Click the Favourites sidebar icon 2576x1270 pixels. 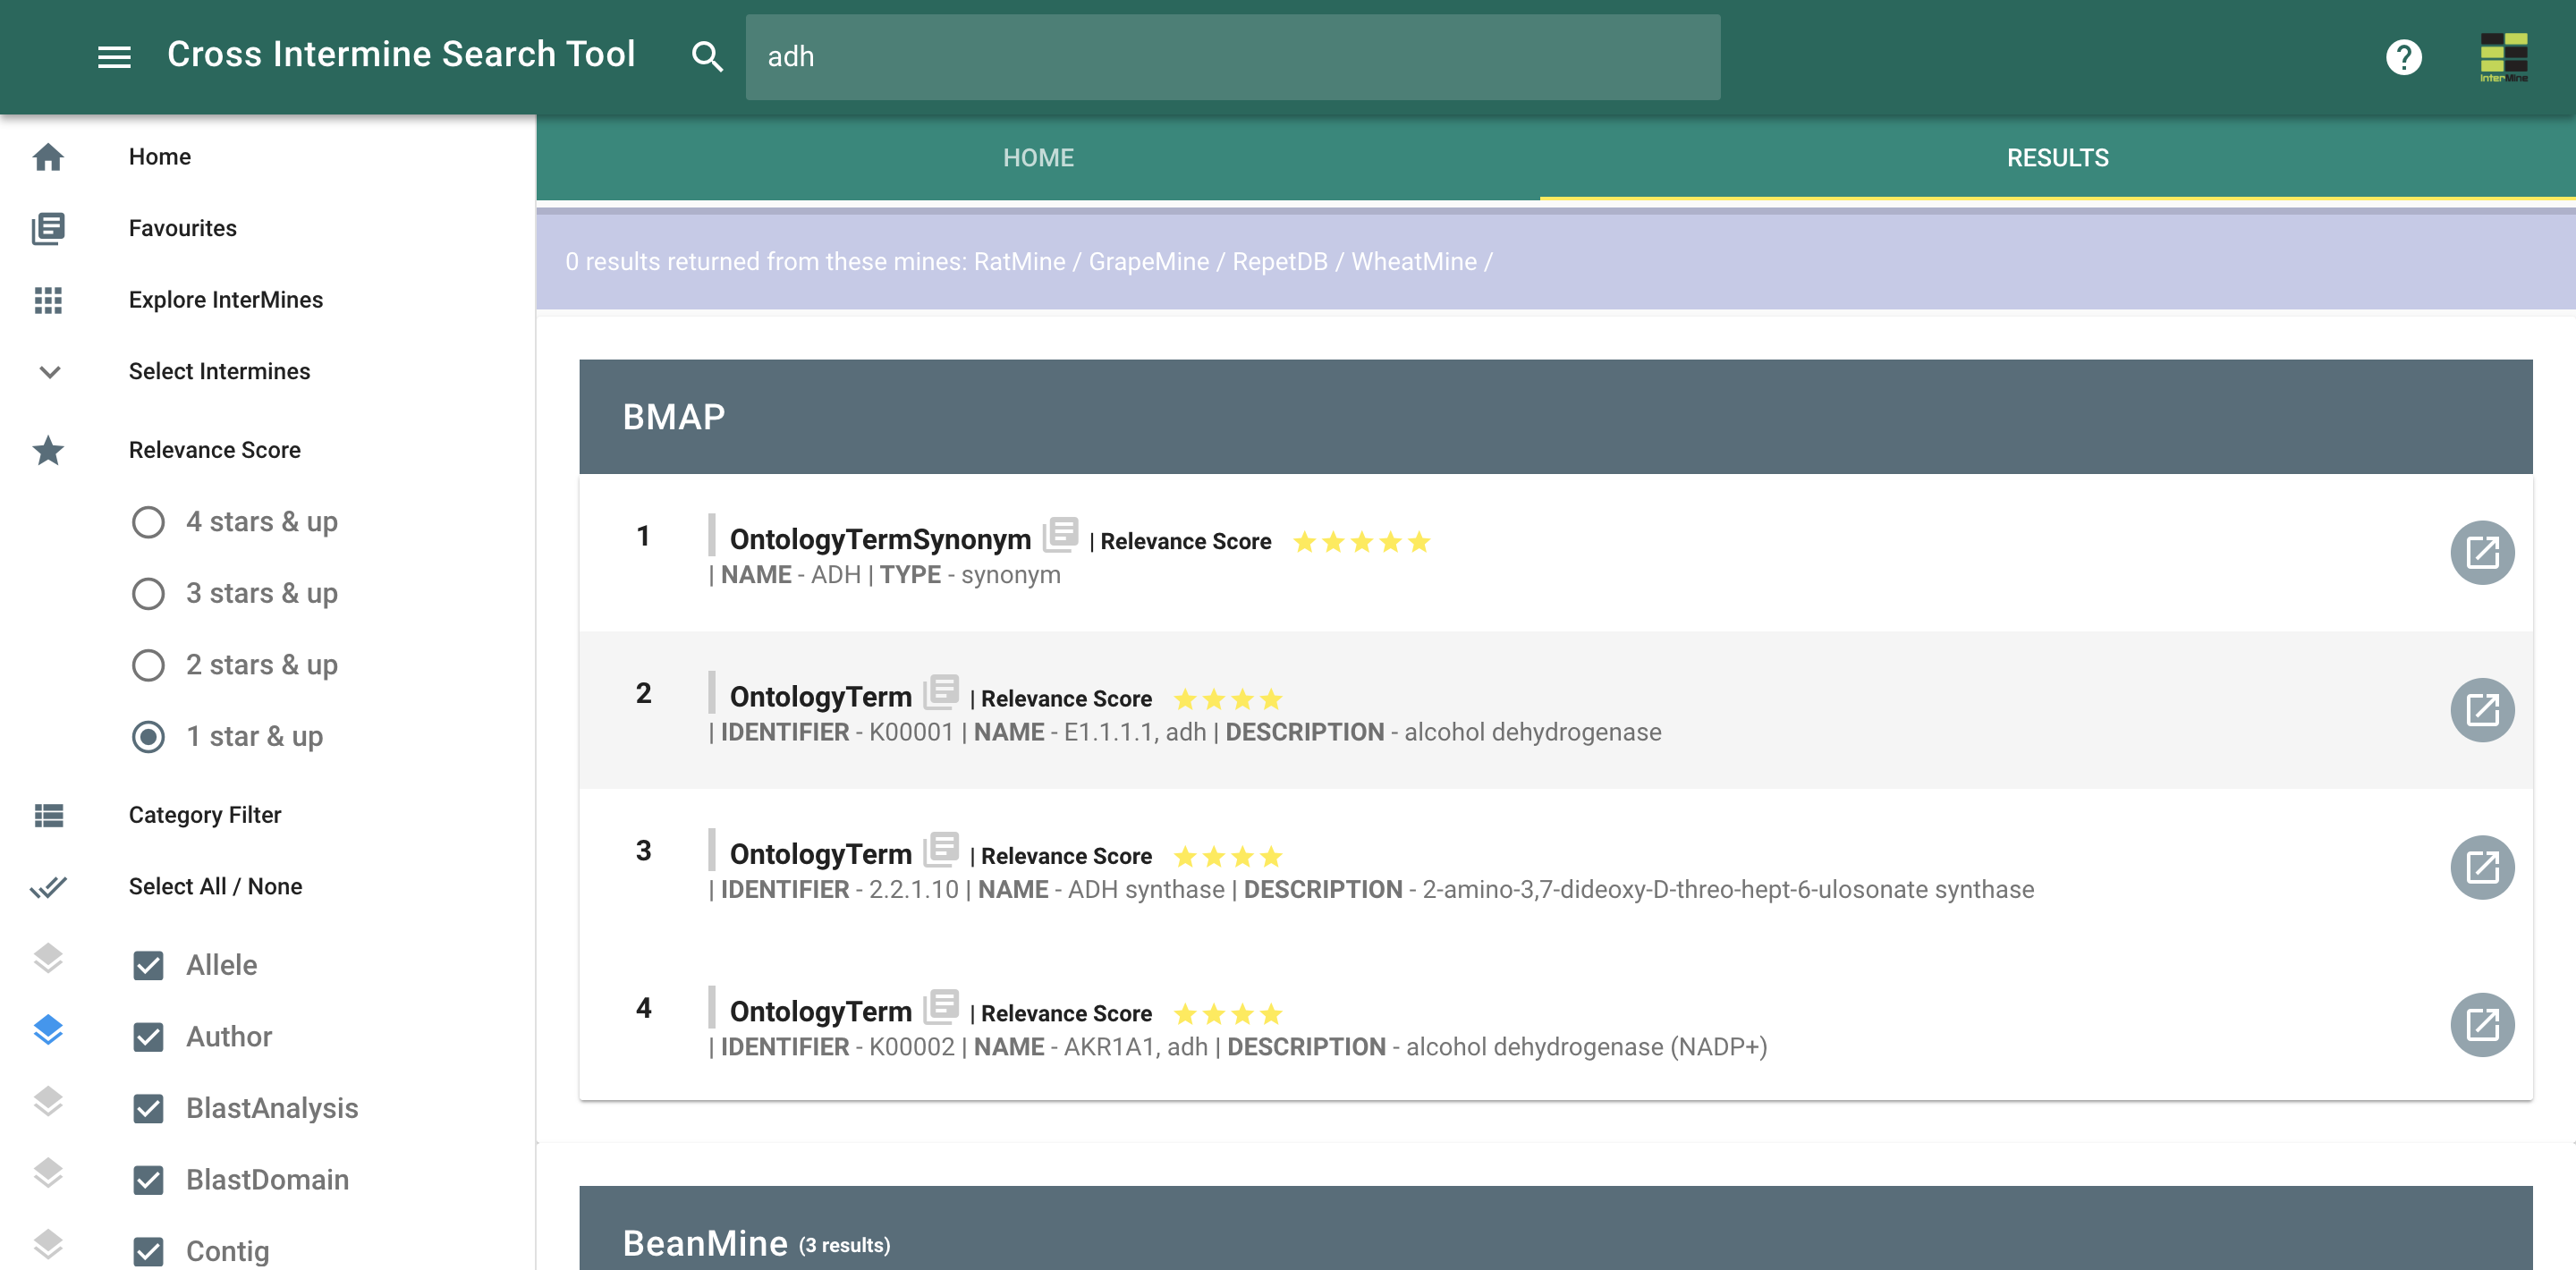pyautogui.click(x=48, y=228)
